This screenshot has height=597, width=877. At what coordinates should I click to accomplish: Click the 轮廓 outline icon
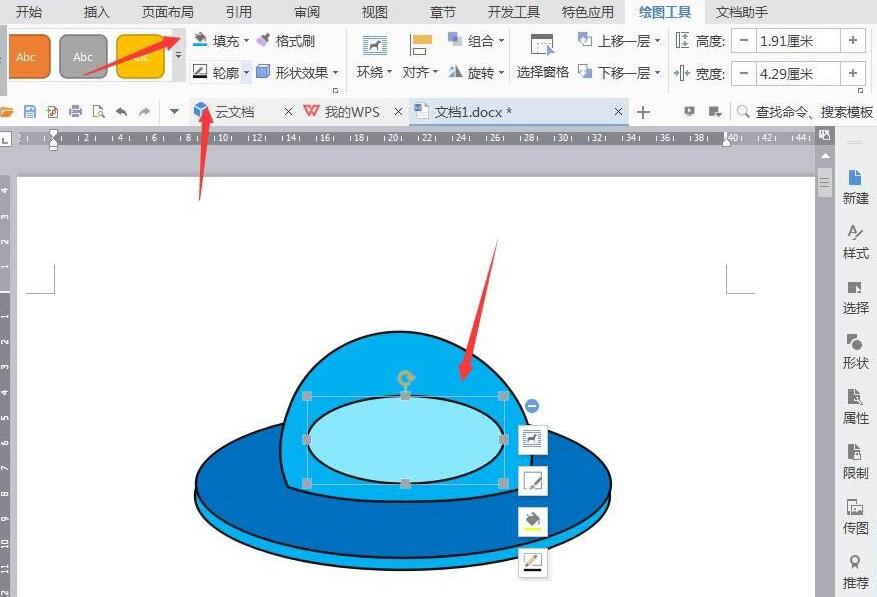click(x=200, y=72)
